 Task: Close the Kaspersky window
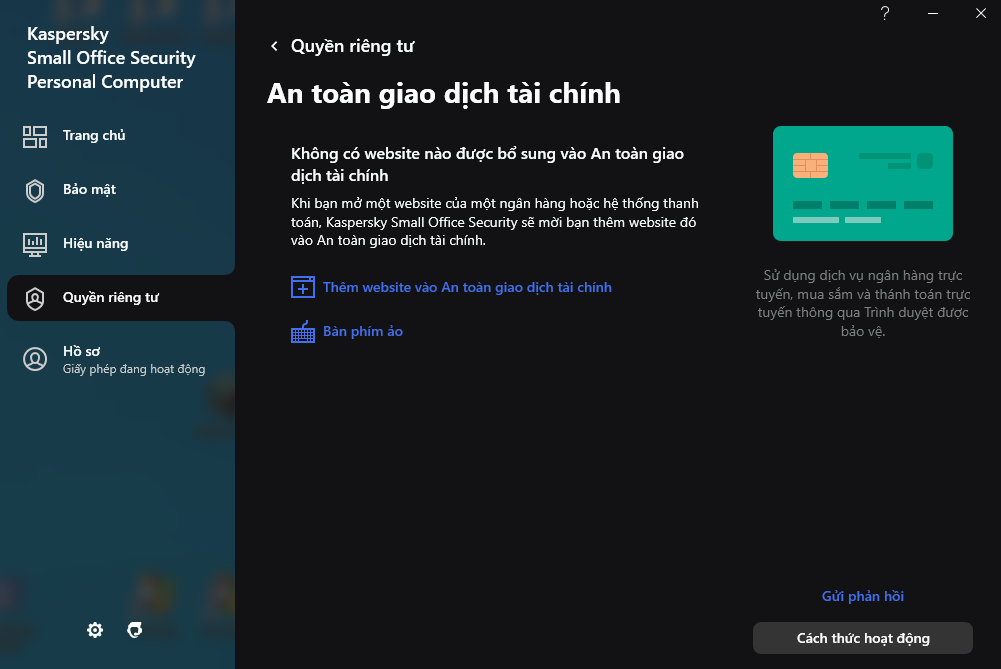[981, 13]
